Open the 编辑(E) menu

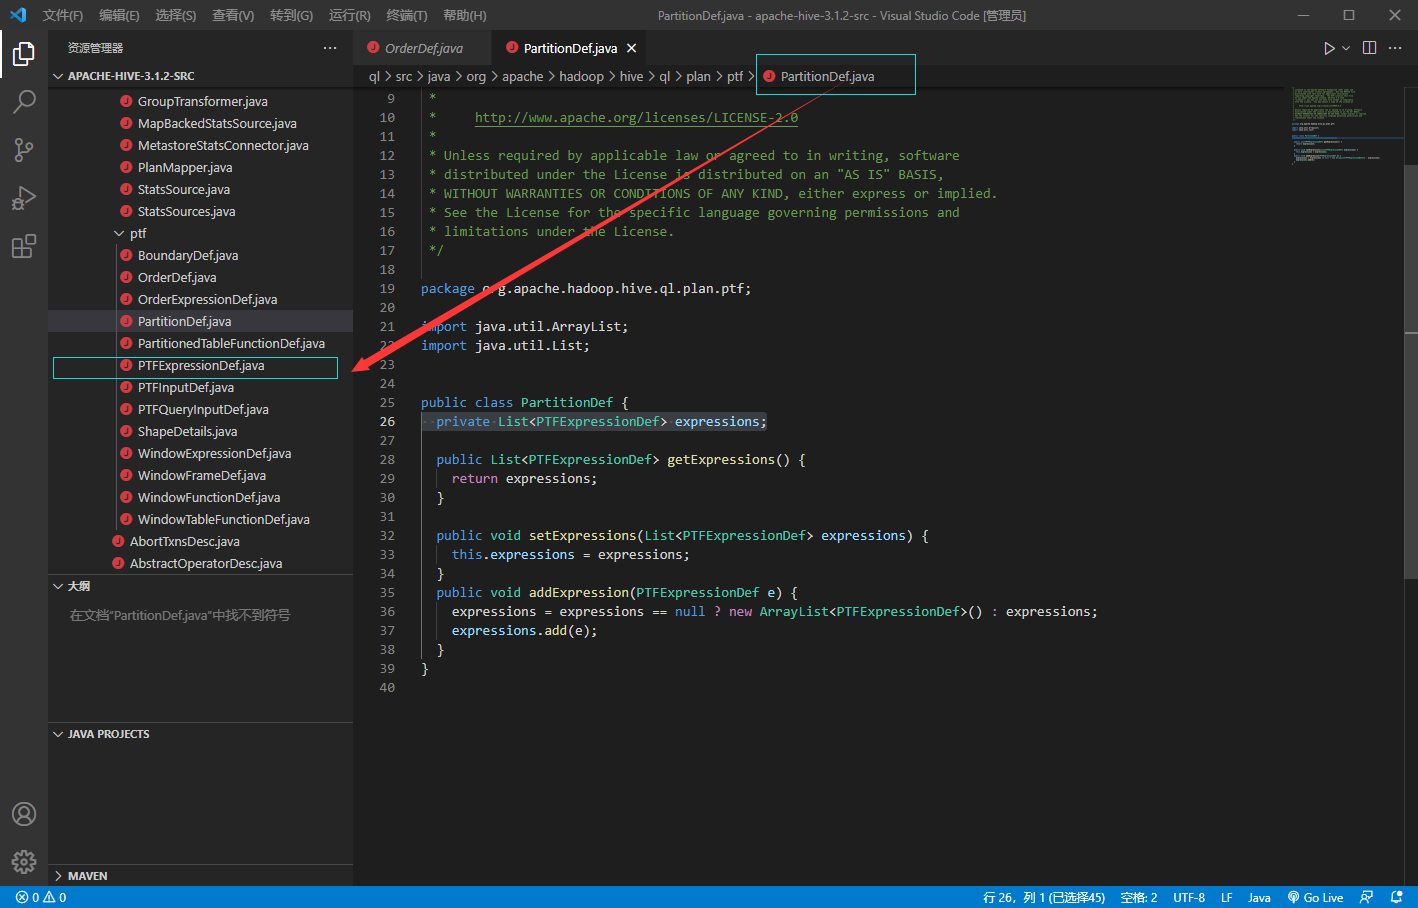pos(119,15)
